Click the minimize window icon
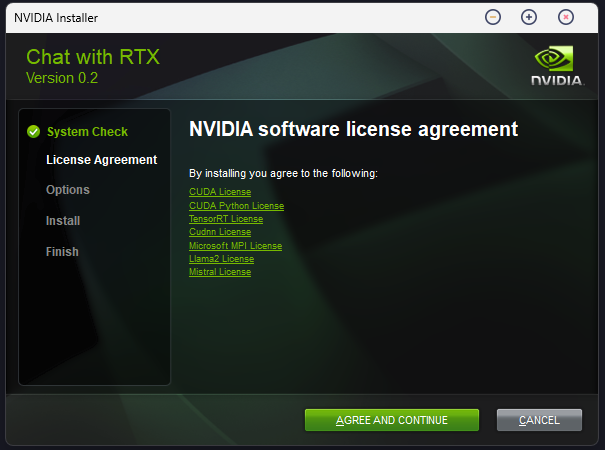The image size is (605, 450). point(493,17)
